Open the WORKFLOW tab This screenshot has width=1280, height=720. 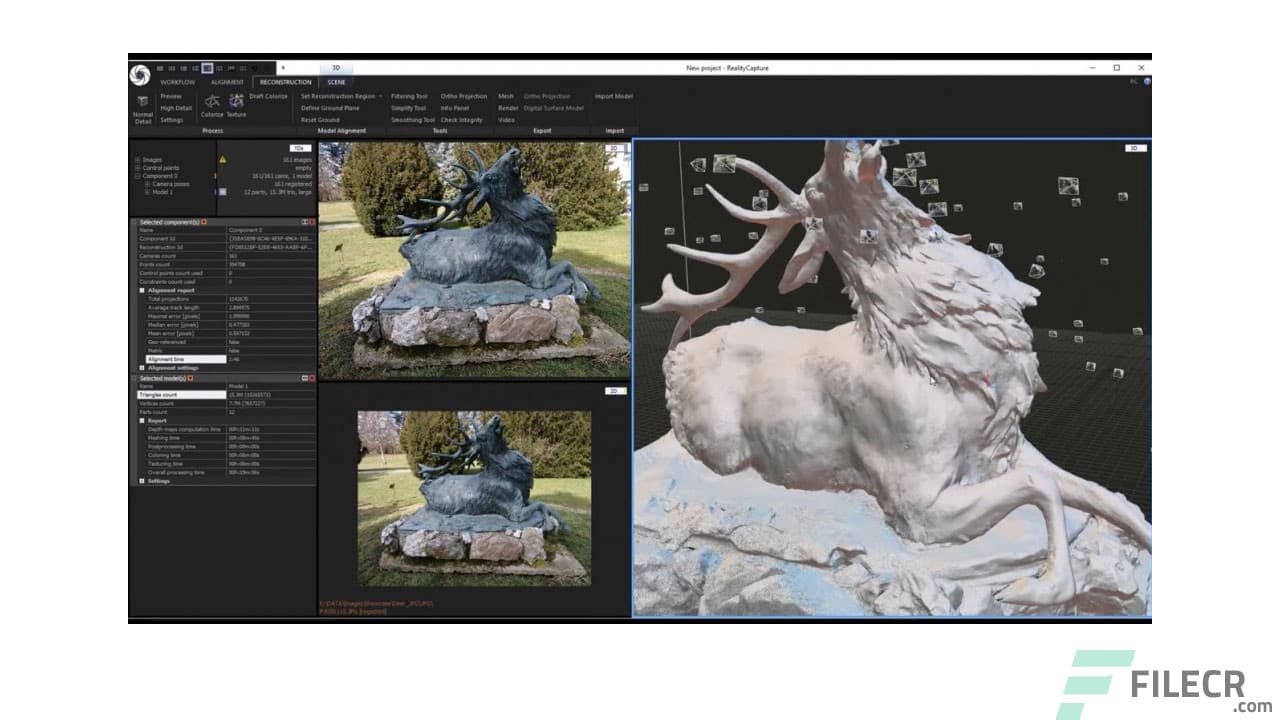pos(178,83)
